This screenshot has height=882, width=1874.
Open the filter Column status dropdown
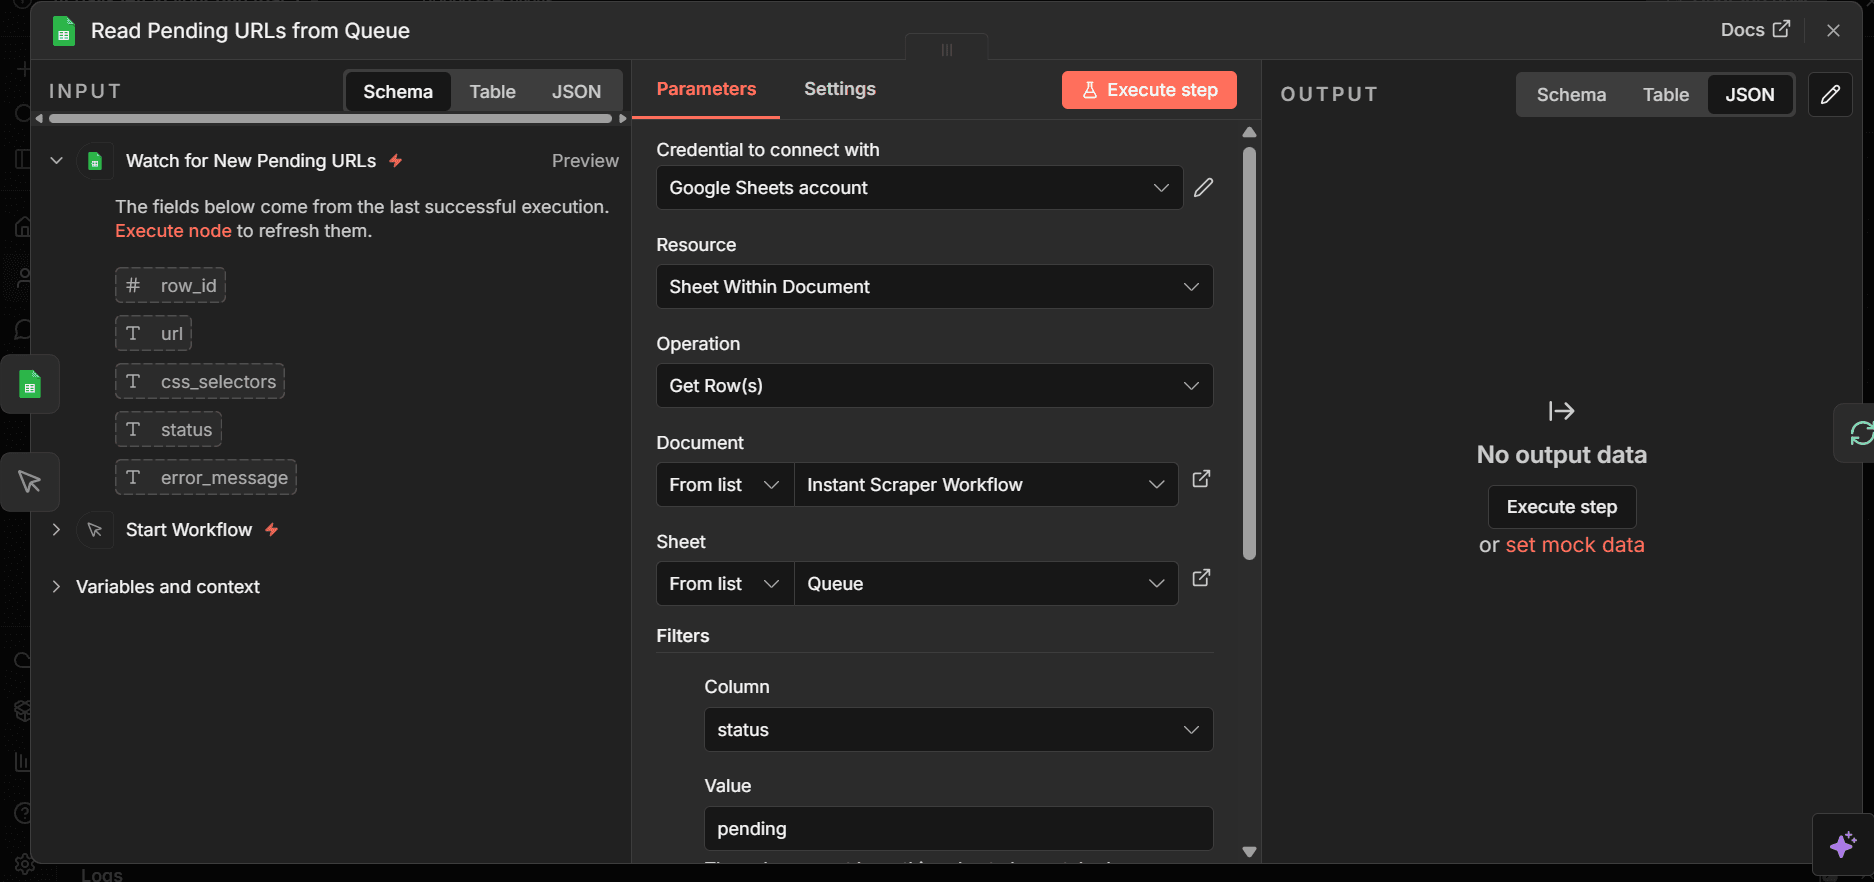958,730
